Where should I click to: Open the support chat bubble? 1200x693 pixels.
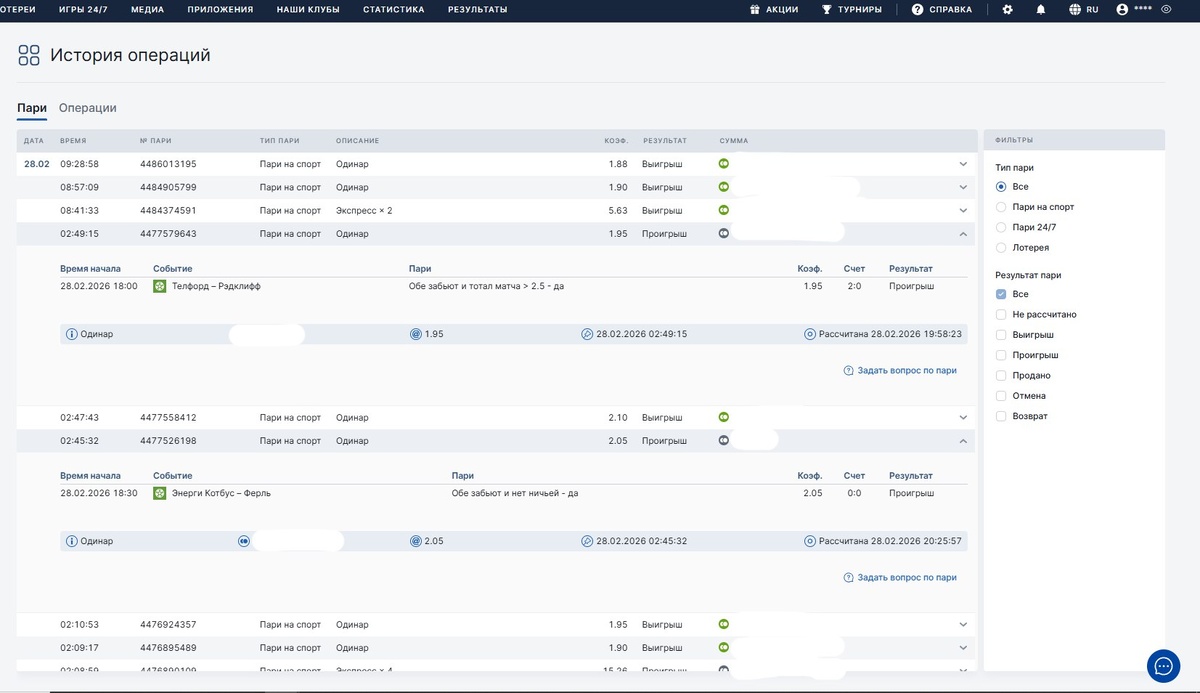tap(1163, 665)
